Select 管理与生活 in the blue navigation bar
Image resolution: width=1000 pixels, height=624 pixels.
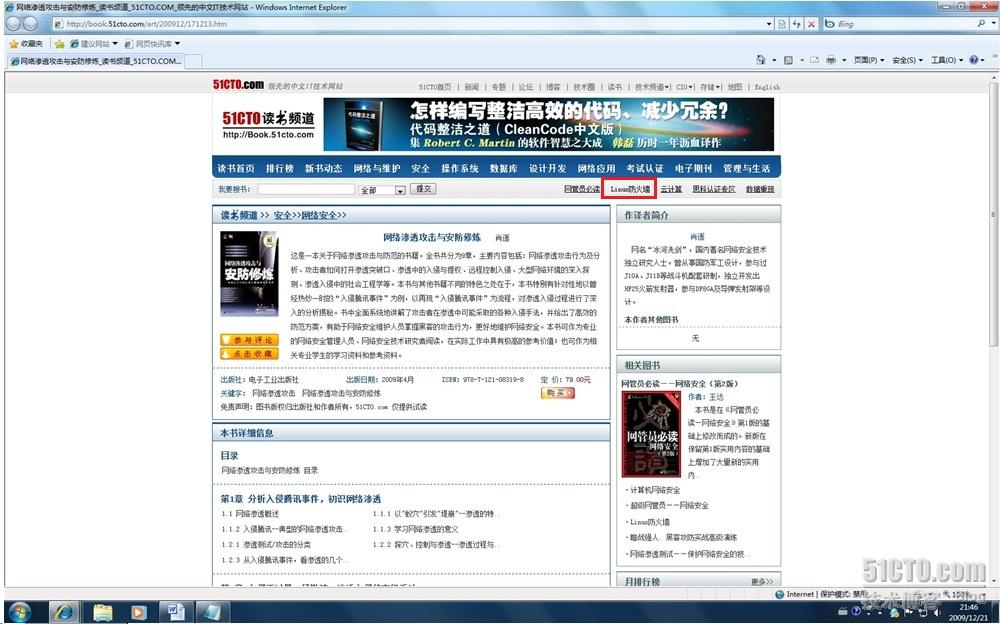(x=747, y=168)
